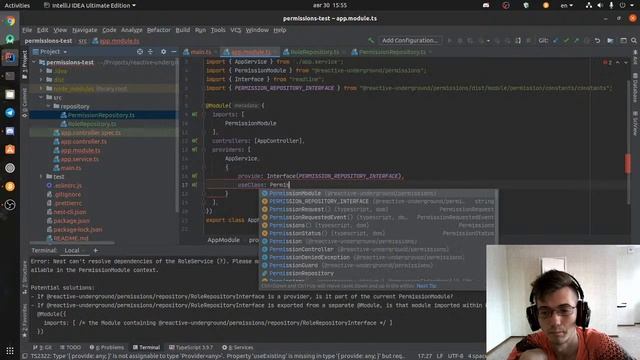The image size is (640, 360).
Task: Open the Database side tool window
Action: (635, 87)
